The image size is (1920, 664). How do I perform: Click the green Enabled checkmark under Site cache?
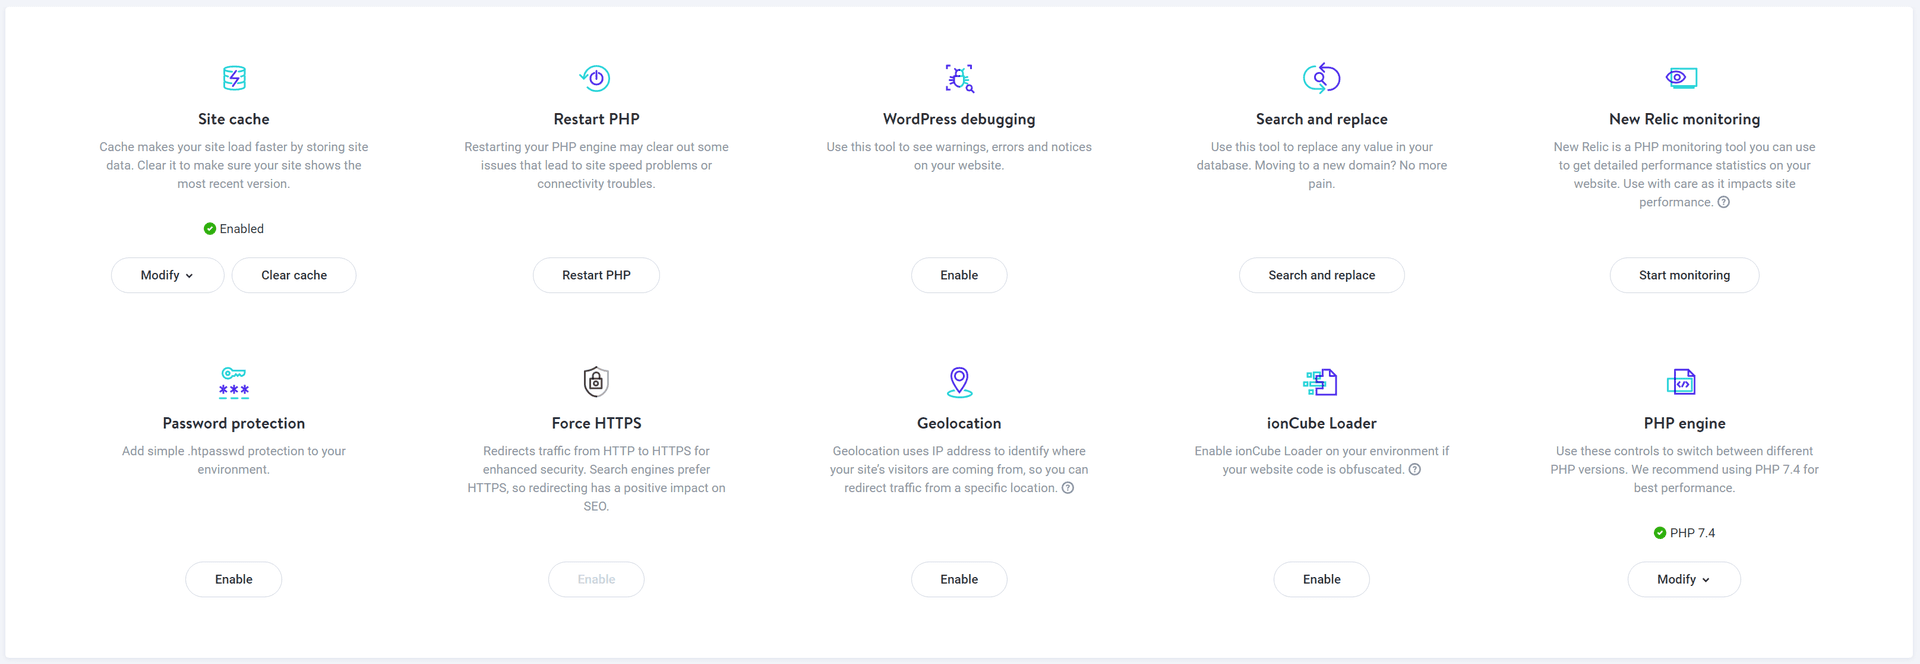coord(209,228)
